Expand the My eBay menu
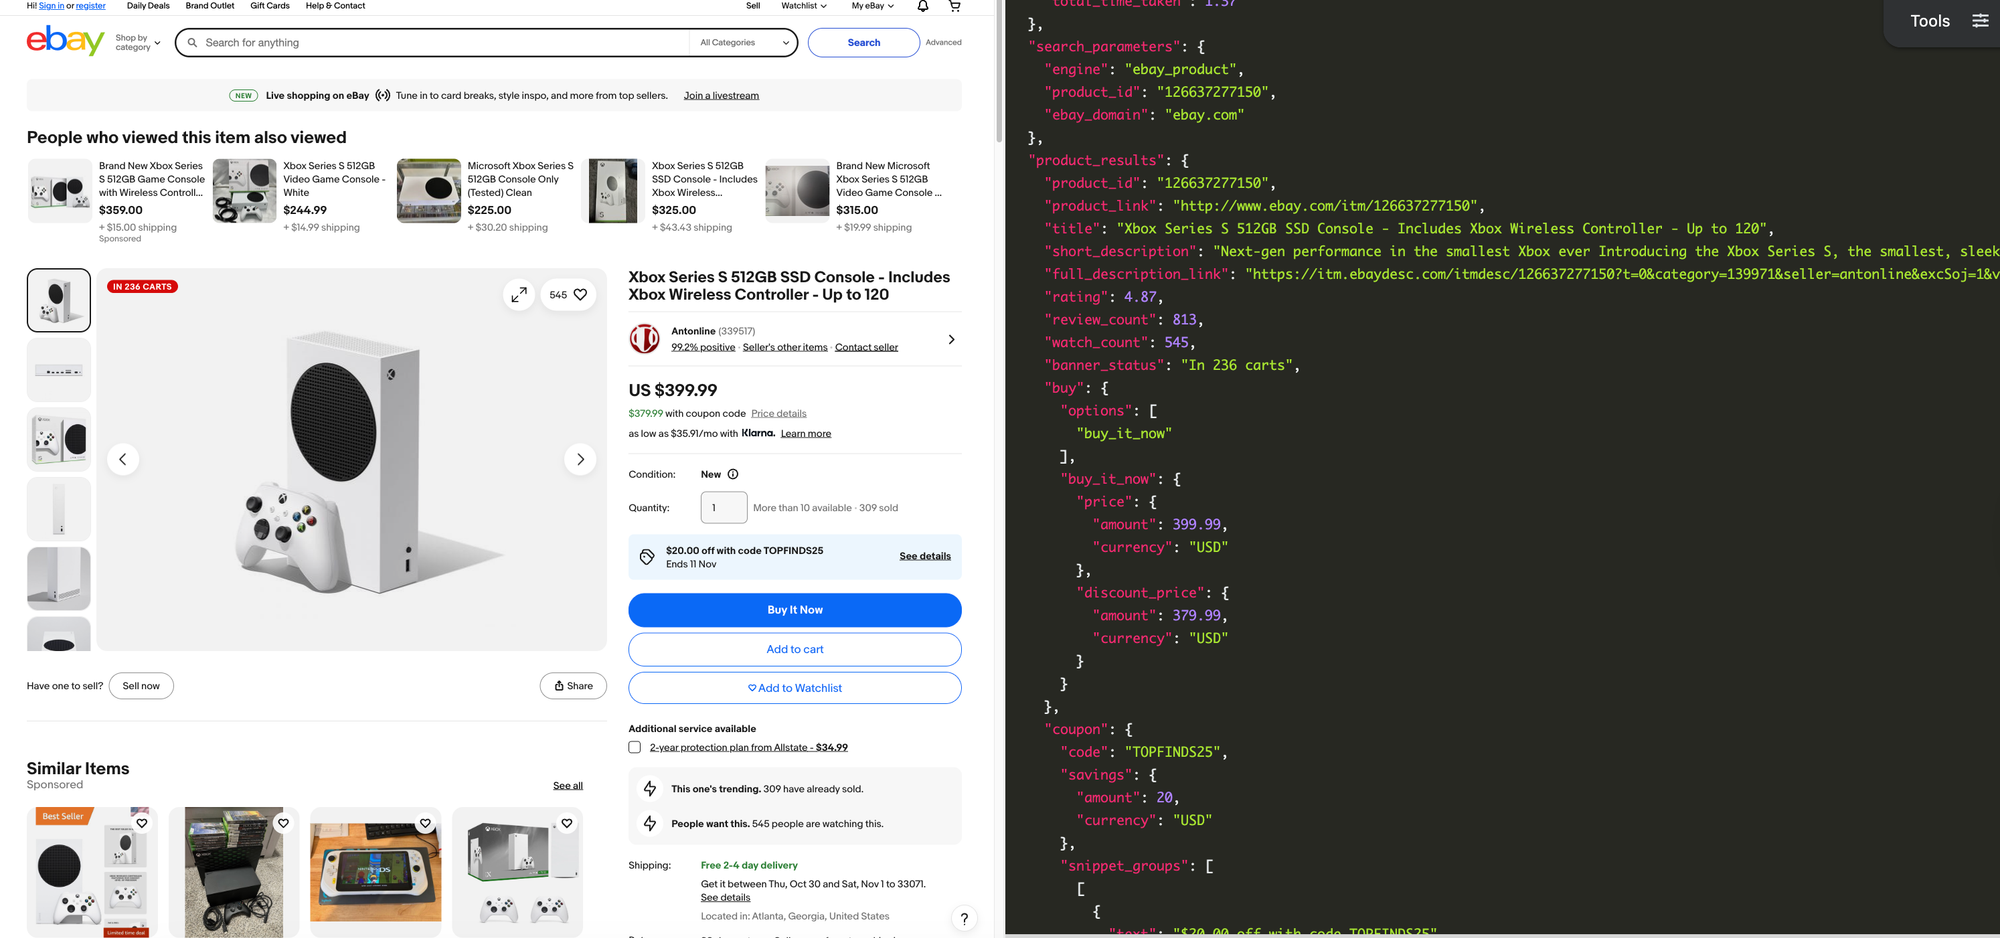 click(x=872, y=6)
